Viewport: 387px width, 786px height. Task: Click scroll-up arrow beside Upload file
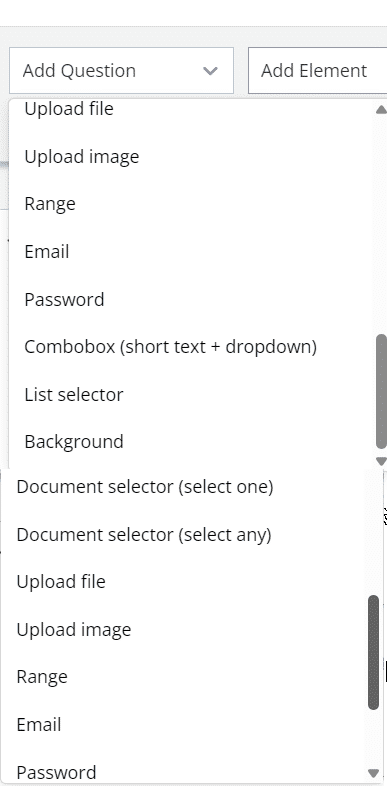381,109
